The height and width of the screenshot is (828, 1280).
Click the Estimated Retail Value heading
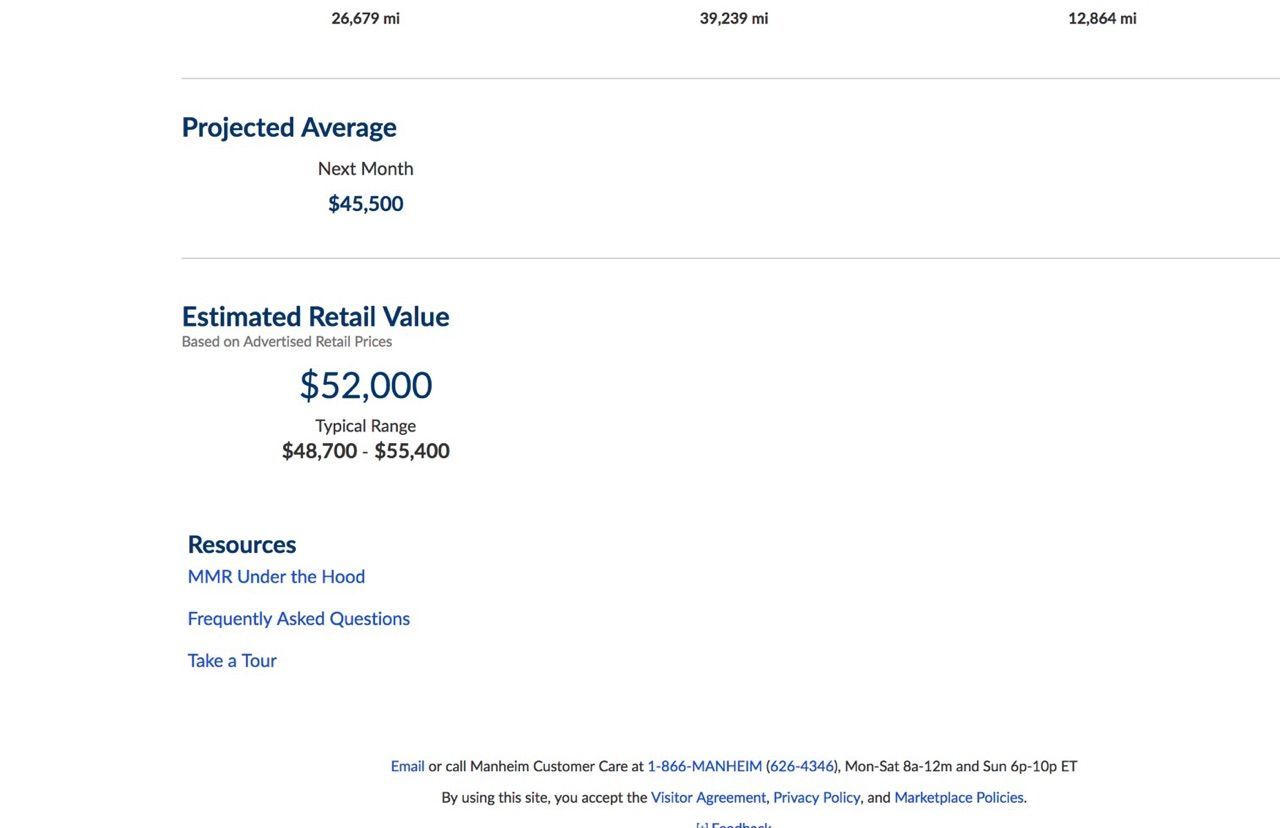pyautogui.click(x=315, y=317)
